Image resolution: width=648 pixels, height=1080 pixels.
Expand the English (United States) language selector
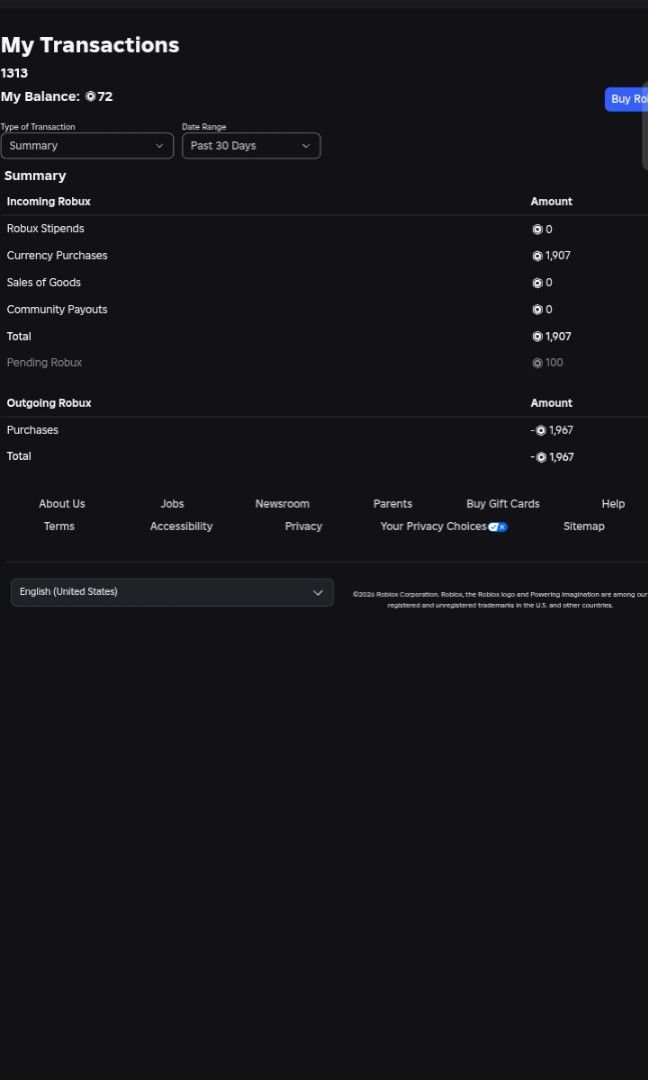pyautogui.click(x=172, y=592)
